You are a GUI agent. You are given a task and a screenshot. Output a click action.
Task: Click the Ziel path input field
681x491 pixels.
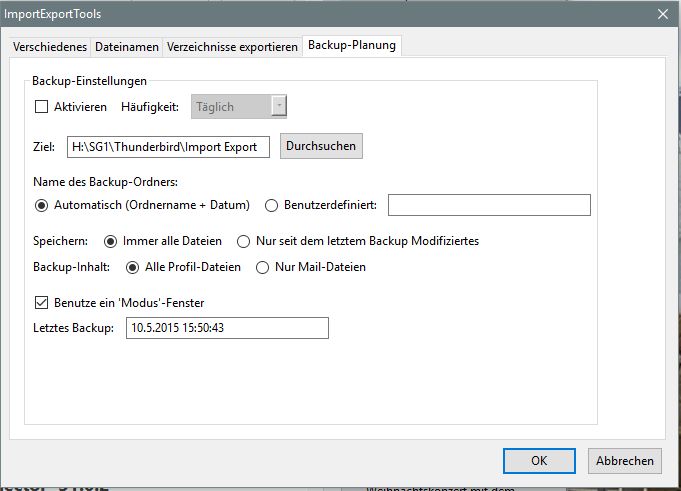click(x=168, y=147)
